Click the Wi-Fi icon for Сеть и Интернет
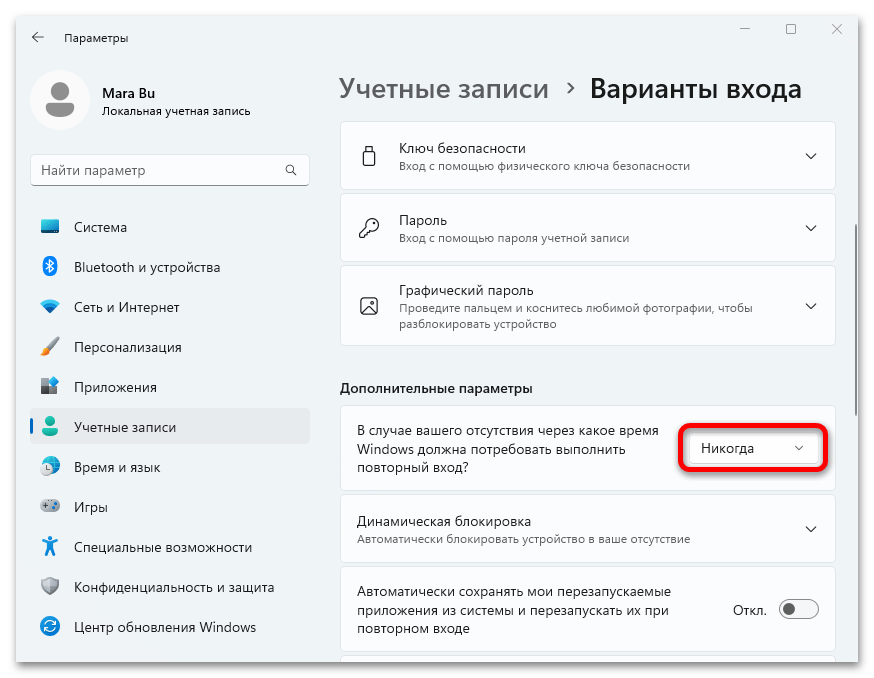Image resolution: width=874 pixels, height=678 pixels. point(50,307)
